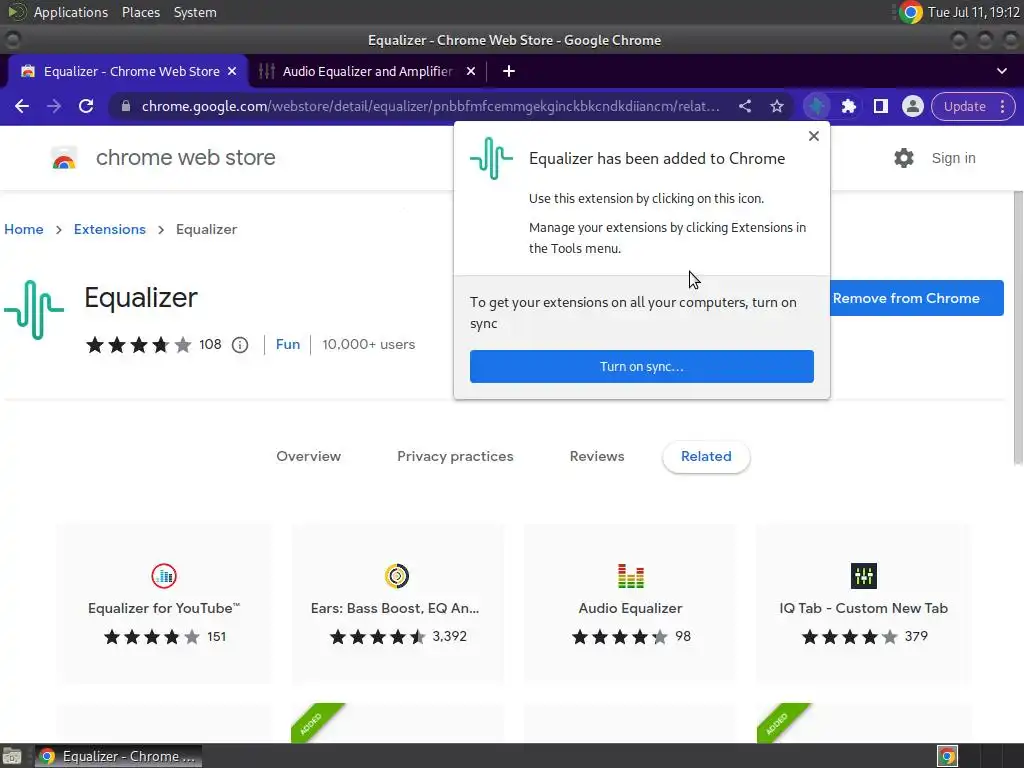Image resolution: width=1024 pixels, height=768 pixels.
Task: Select the Equalizer - Chrome Web Store tab
Action: pos(127,71)
